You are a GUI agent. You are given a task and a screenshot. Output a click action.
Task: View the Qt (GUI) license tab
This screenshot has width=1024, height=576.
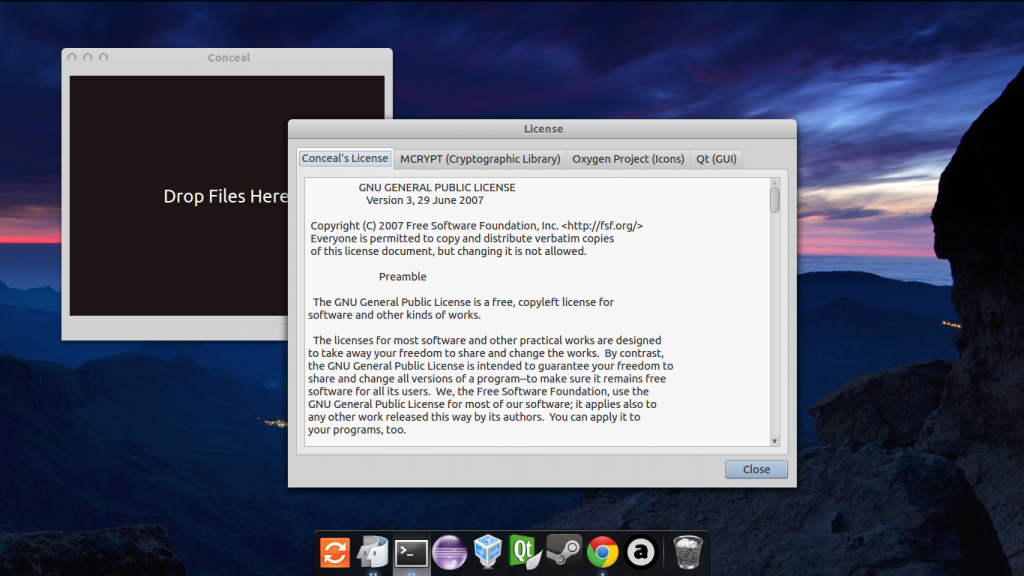pos(717,159)
